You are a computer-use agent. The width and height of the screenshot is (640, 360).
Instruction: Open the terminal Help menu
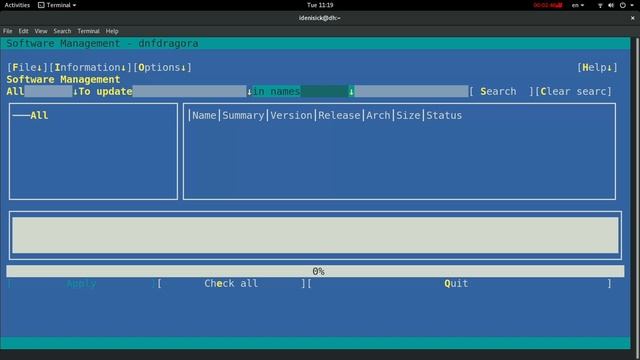112,31
